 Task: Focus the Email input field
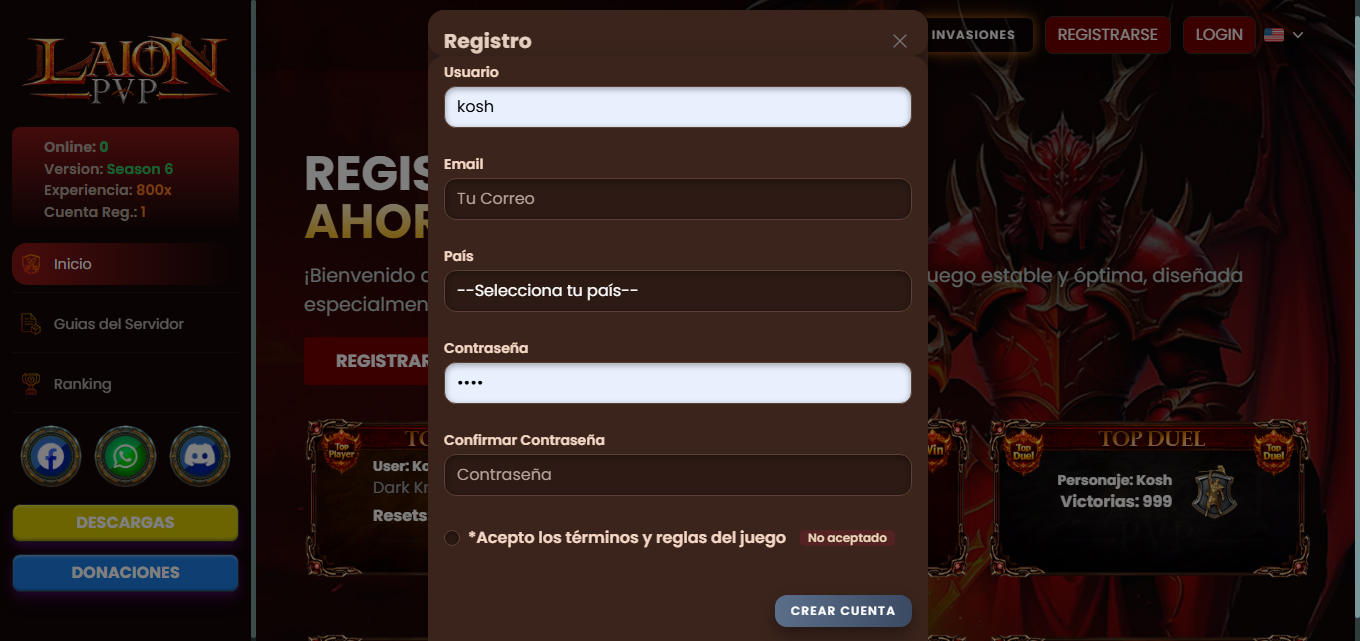tap(678, 199)
